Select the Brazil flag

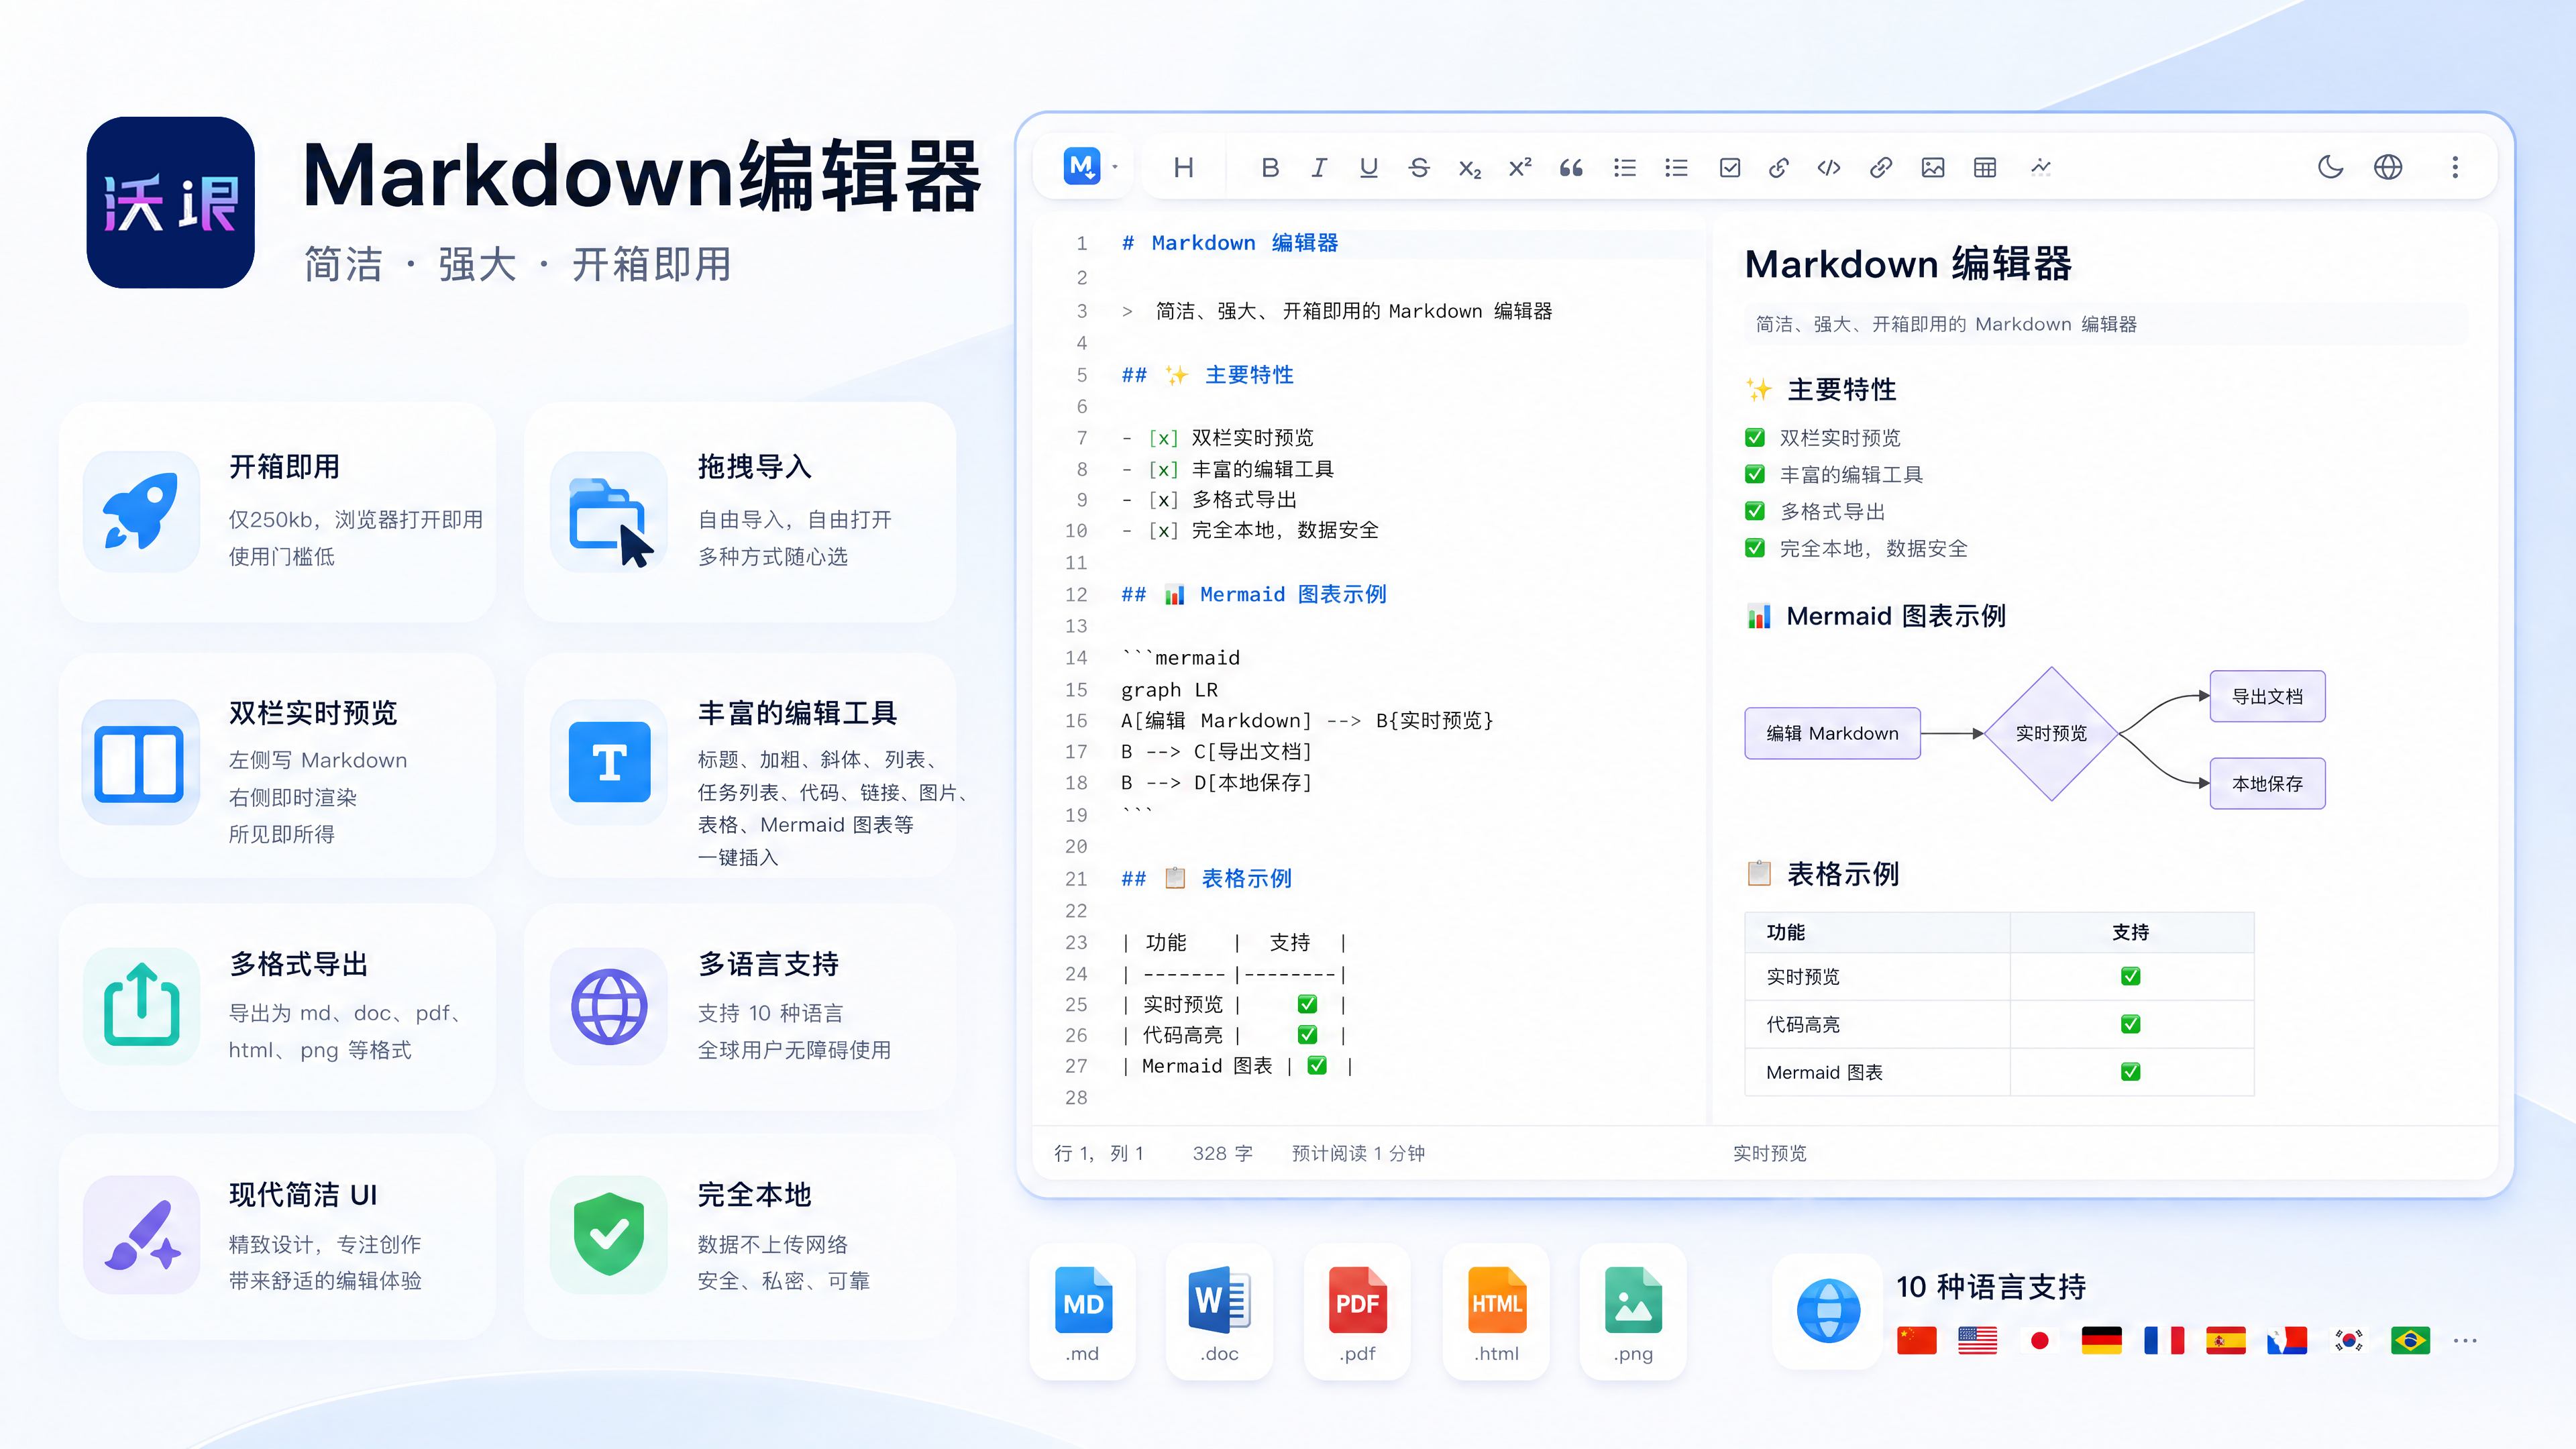point(2410,1340)
